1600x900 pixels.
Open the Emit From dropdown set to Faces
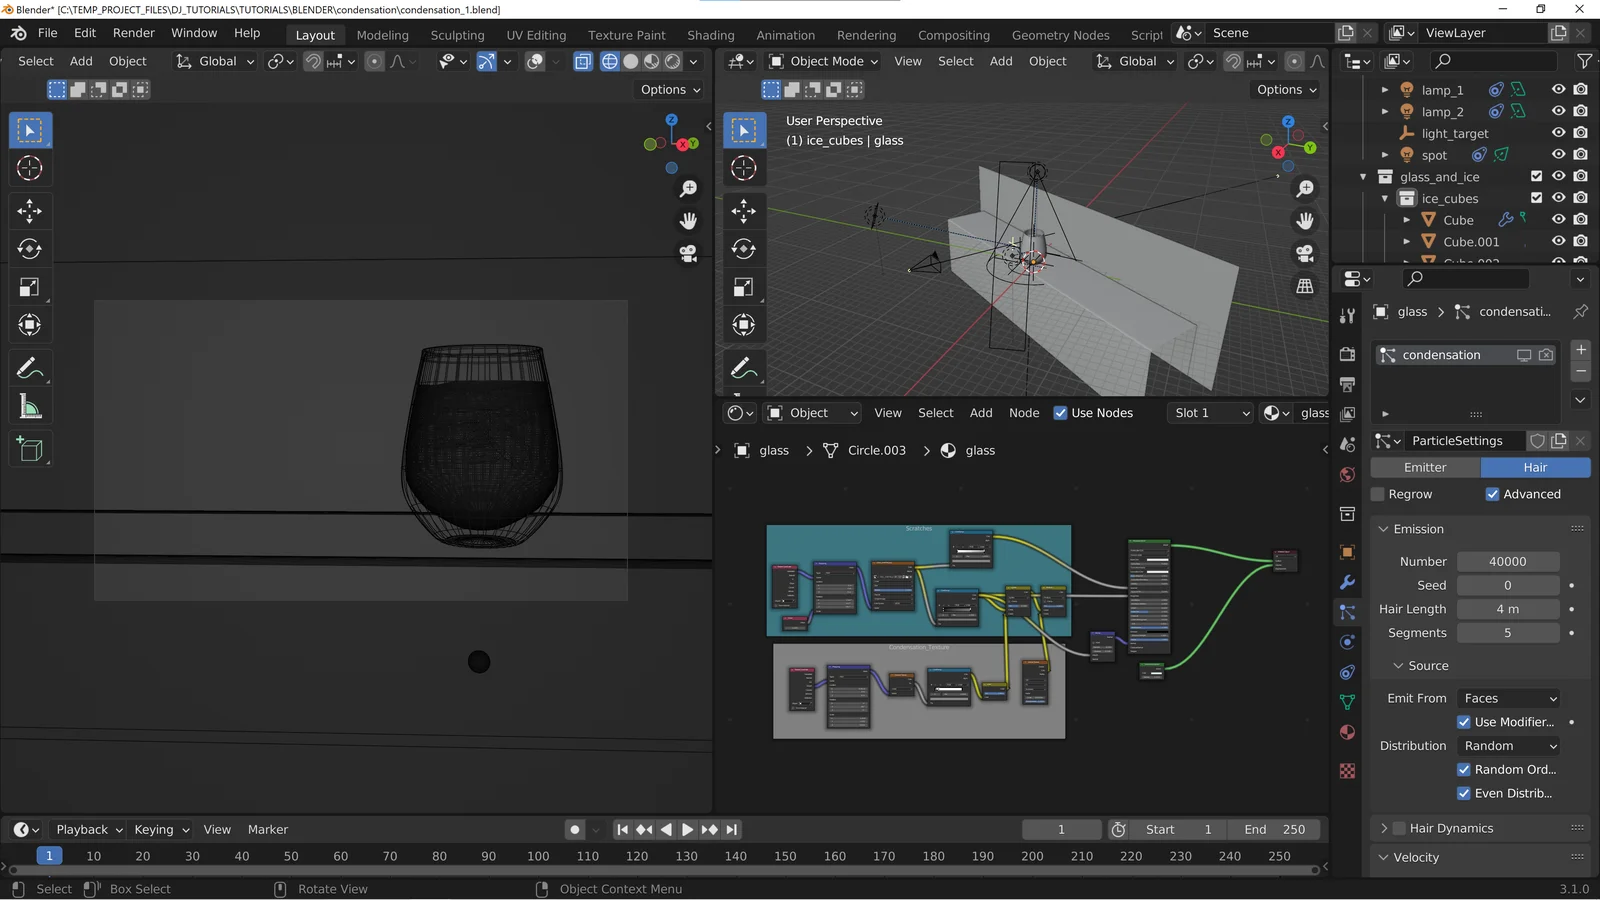pyautogui.click(x=1507, y=698)
